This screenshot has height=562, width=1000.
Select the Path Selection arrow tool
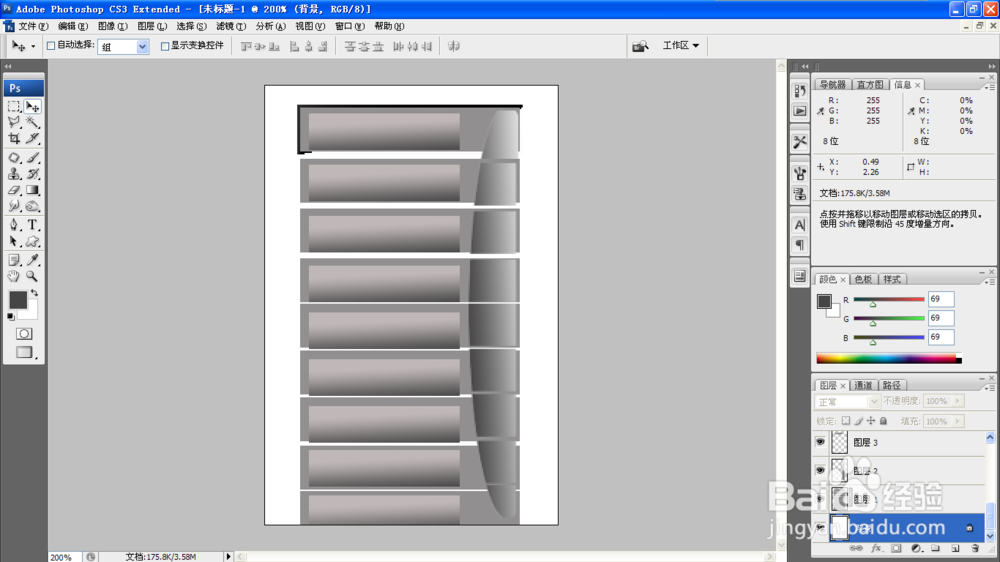[14, 242]
